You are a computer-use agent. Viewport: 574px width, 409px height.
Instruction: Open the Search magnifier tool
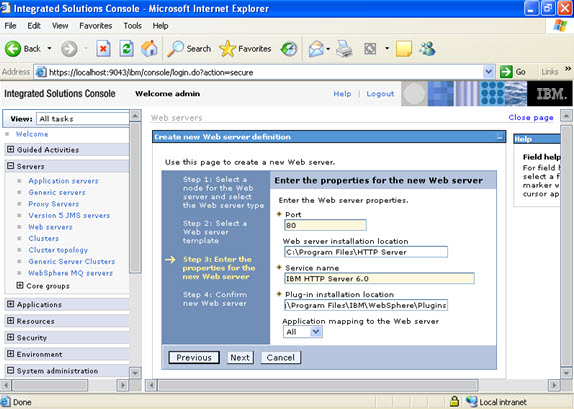175,49
